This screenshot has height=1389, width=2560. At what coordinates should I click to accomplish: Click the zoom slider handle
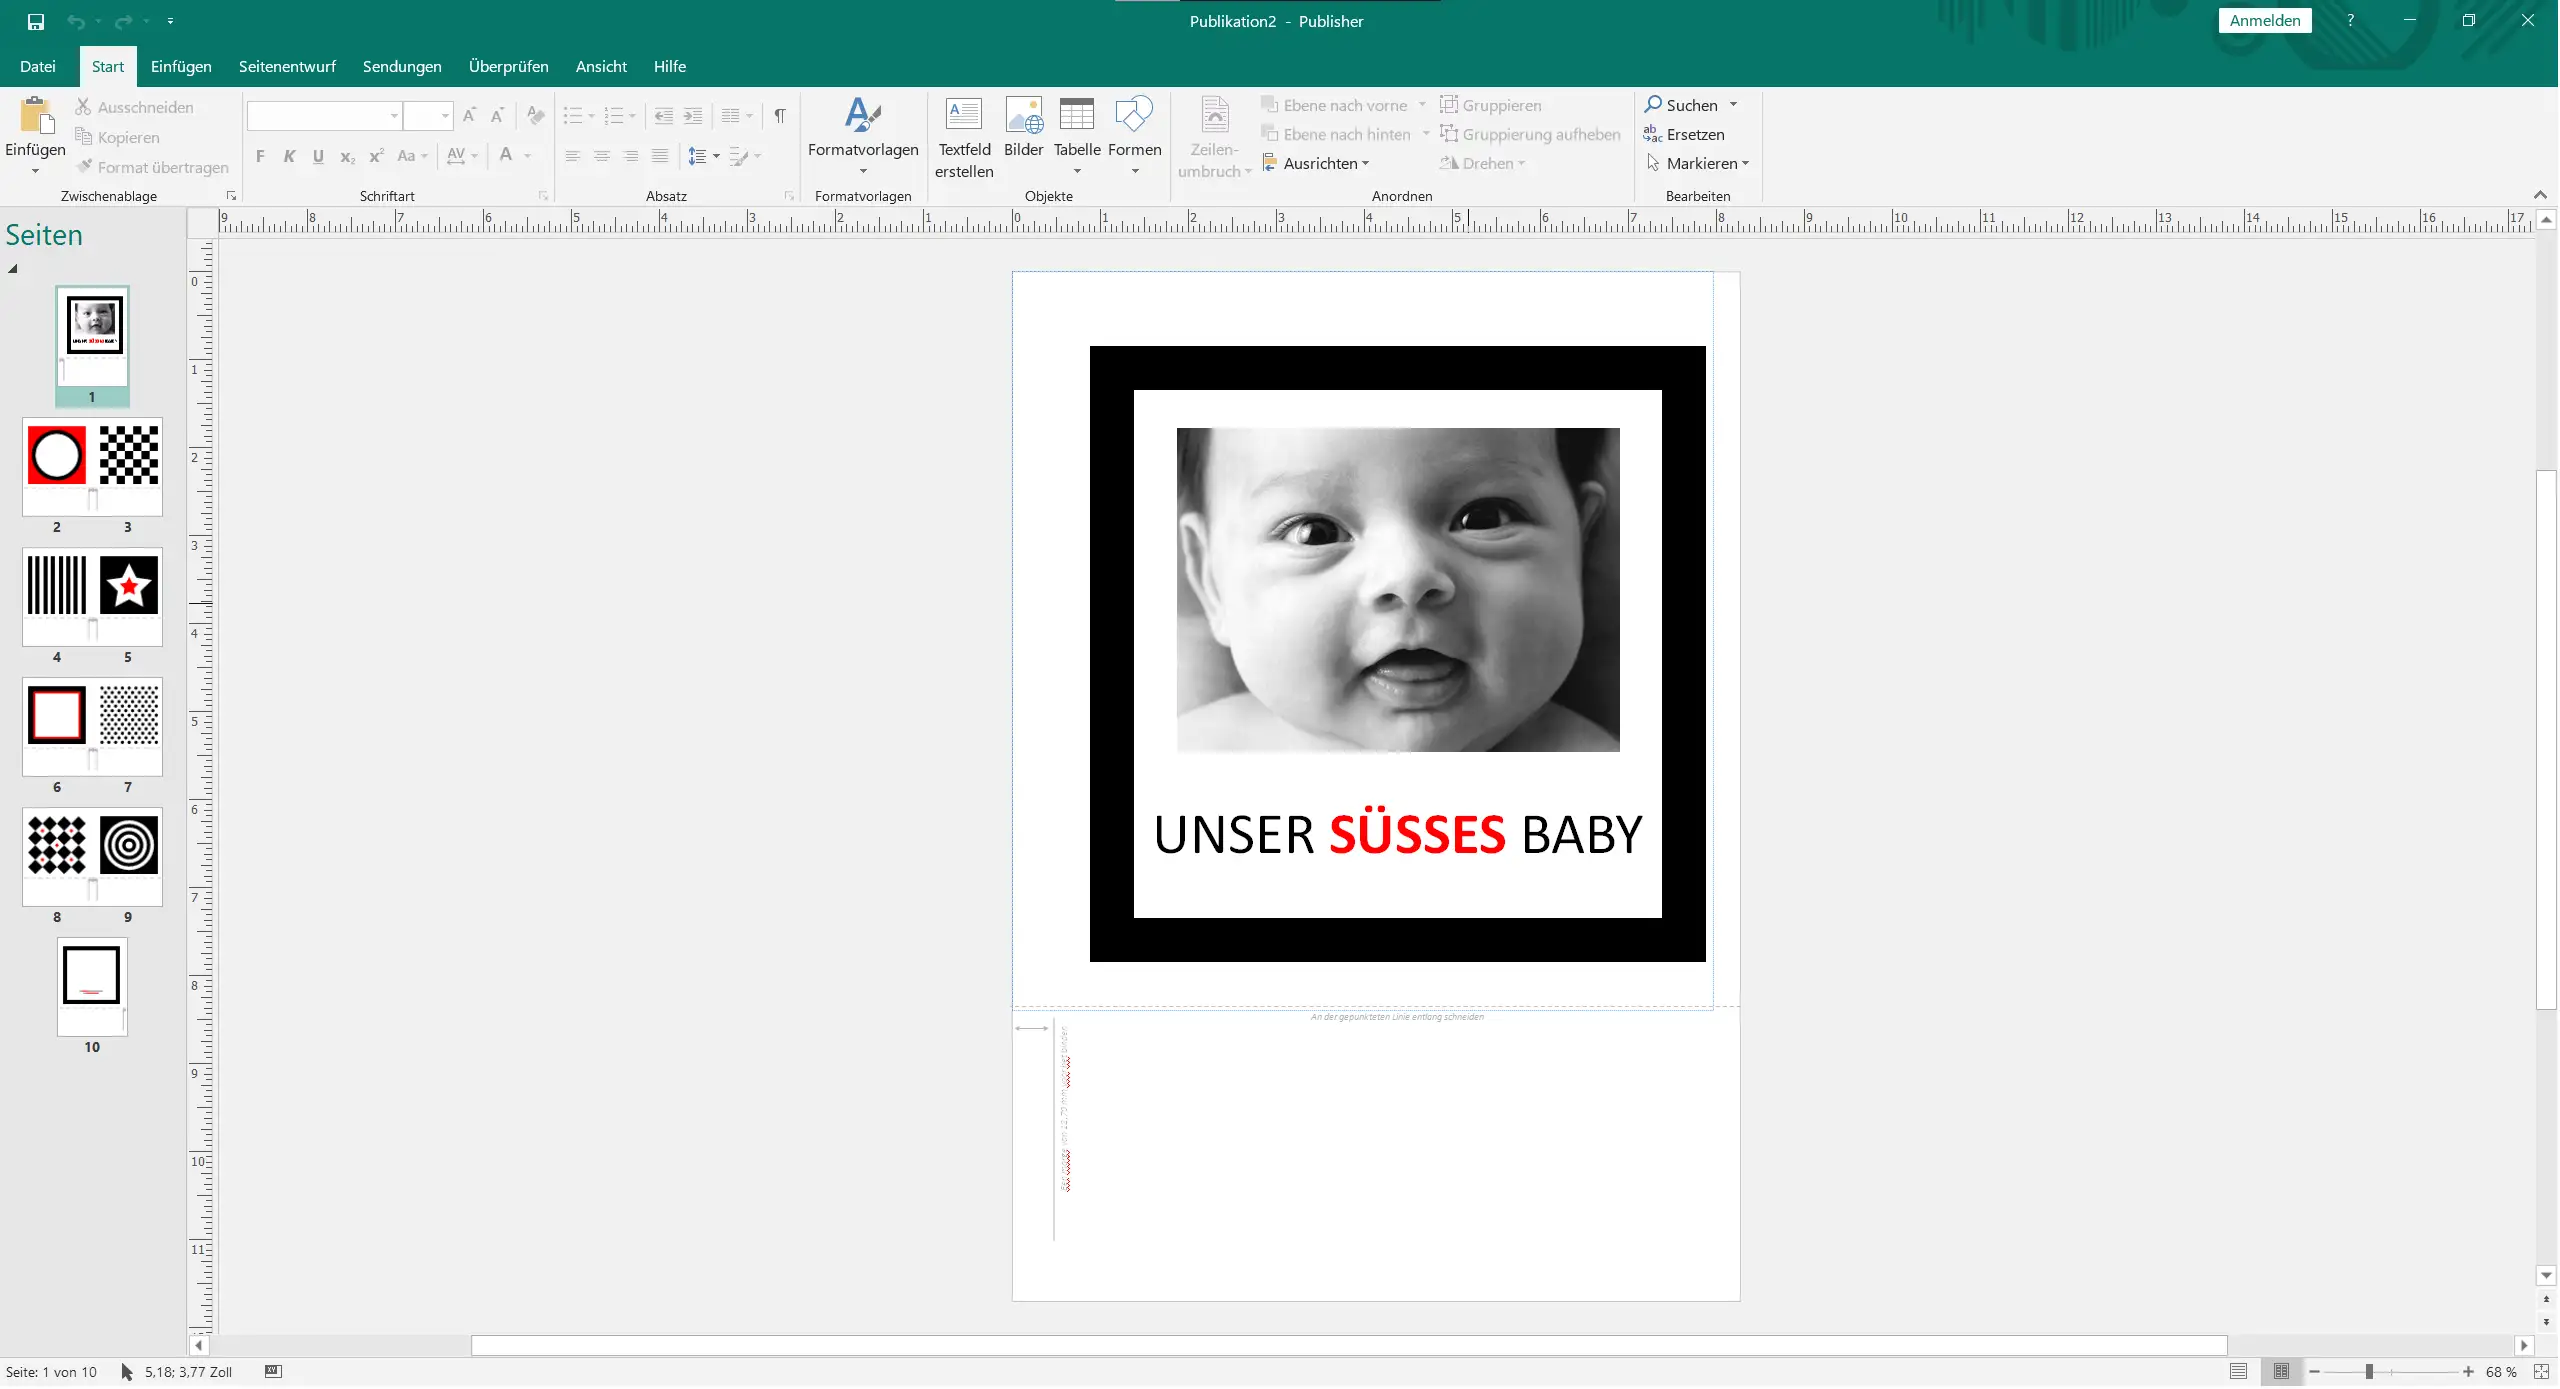(2369, 1371)
